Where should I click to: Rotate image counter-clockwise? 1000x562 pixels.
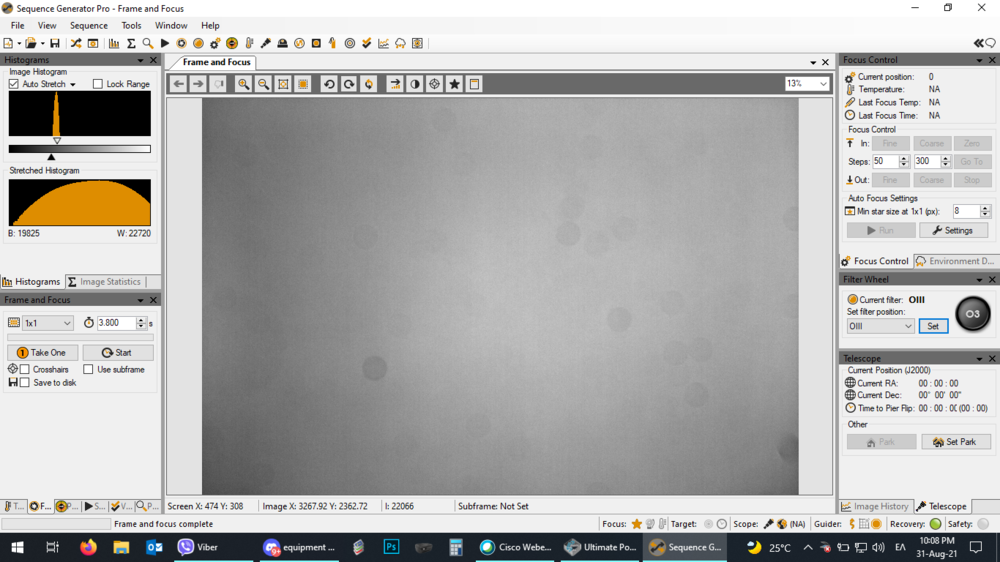pos(329,84)
